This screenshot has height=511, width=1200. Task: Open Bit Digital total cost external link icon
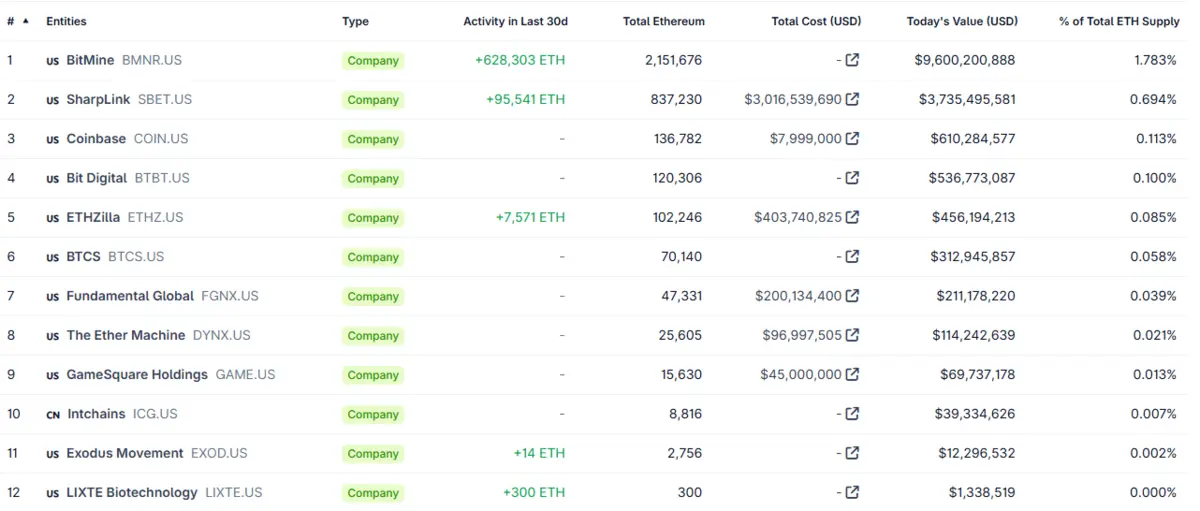852,178
